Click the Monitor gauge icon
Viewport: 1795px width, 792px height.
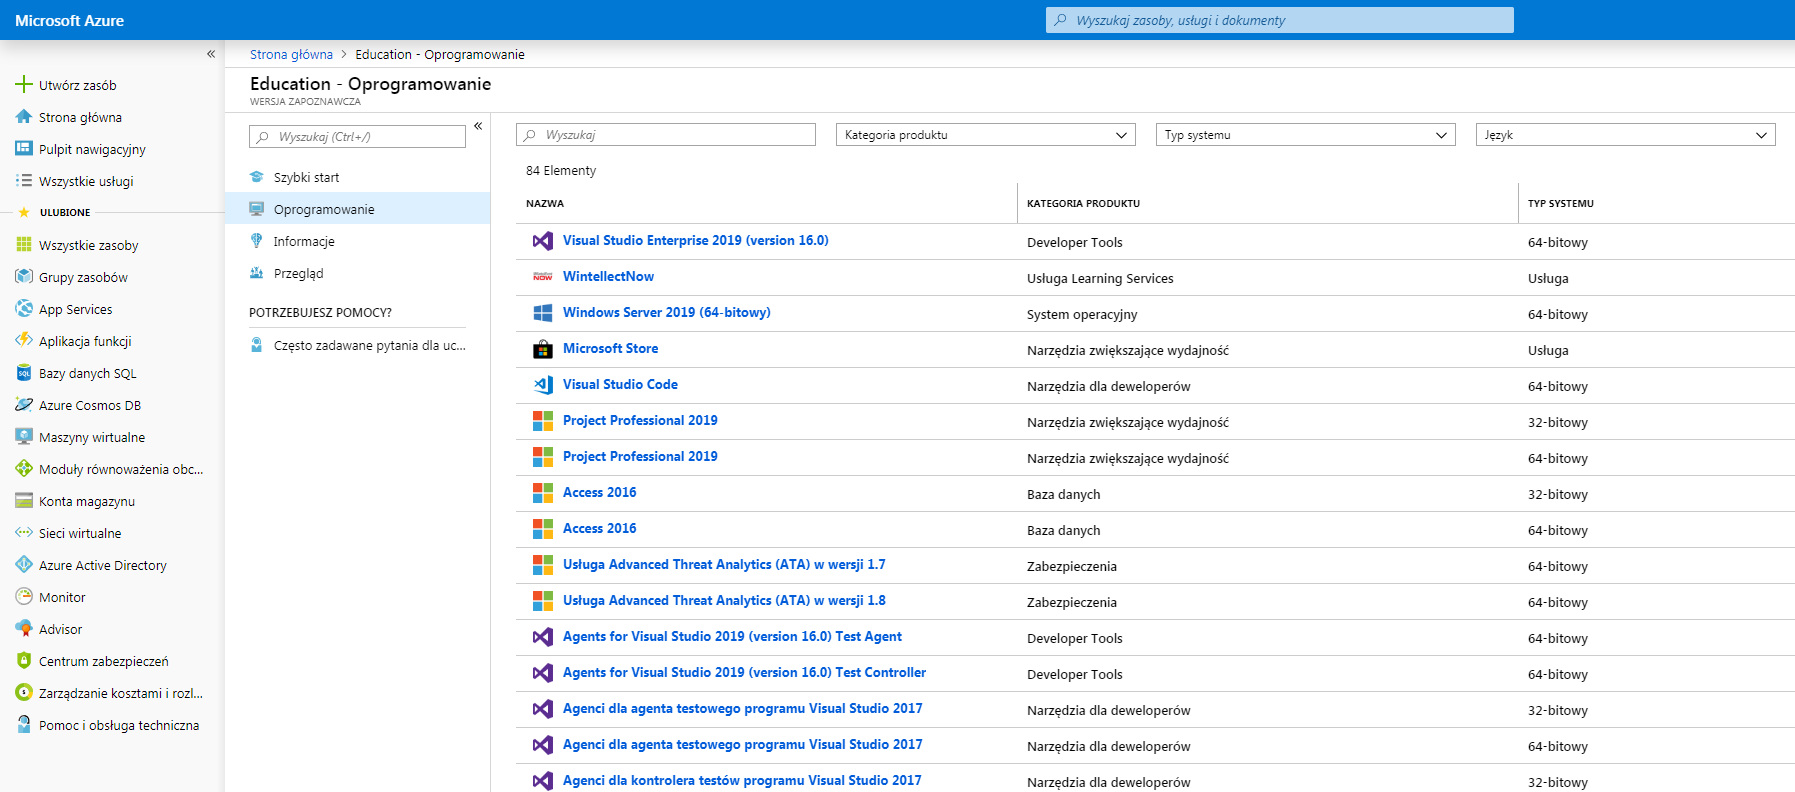(24, 597)
